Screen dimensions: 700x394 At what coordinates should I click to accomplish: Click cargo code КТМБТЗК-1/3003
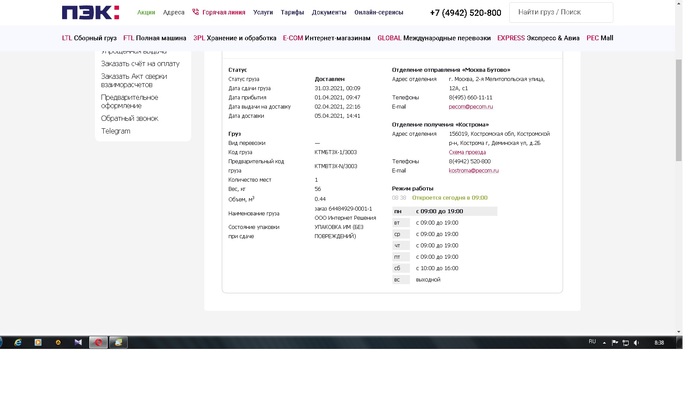(335, 152)
